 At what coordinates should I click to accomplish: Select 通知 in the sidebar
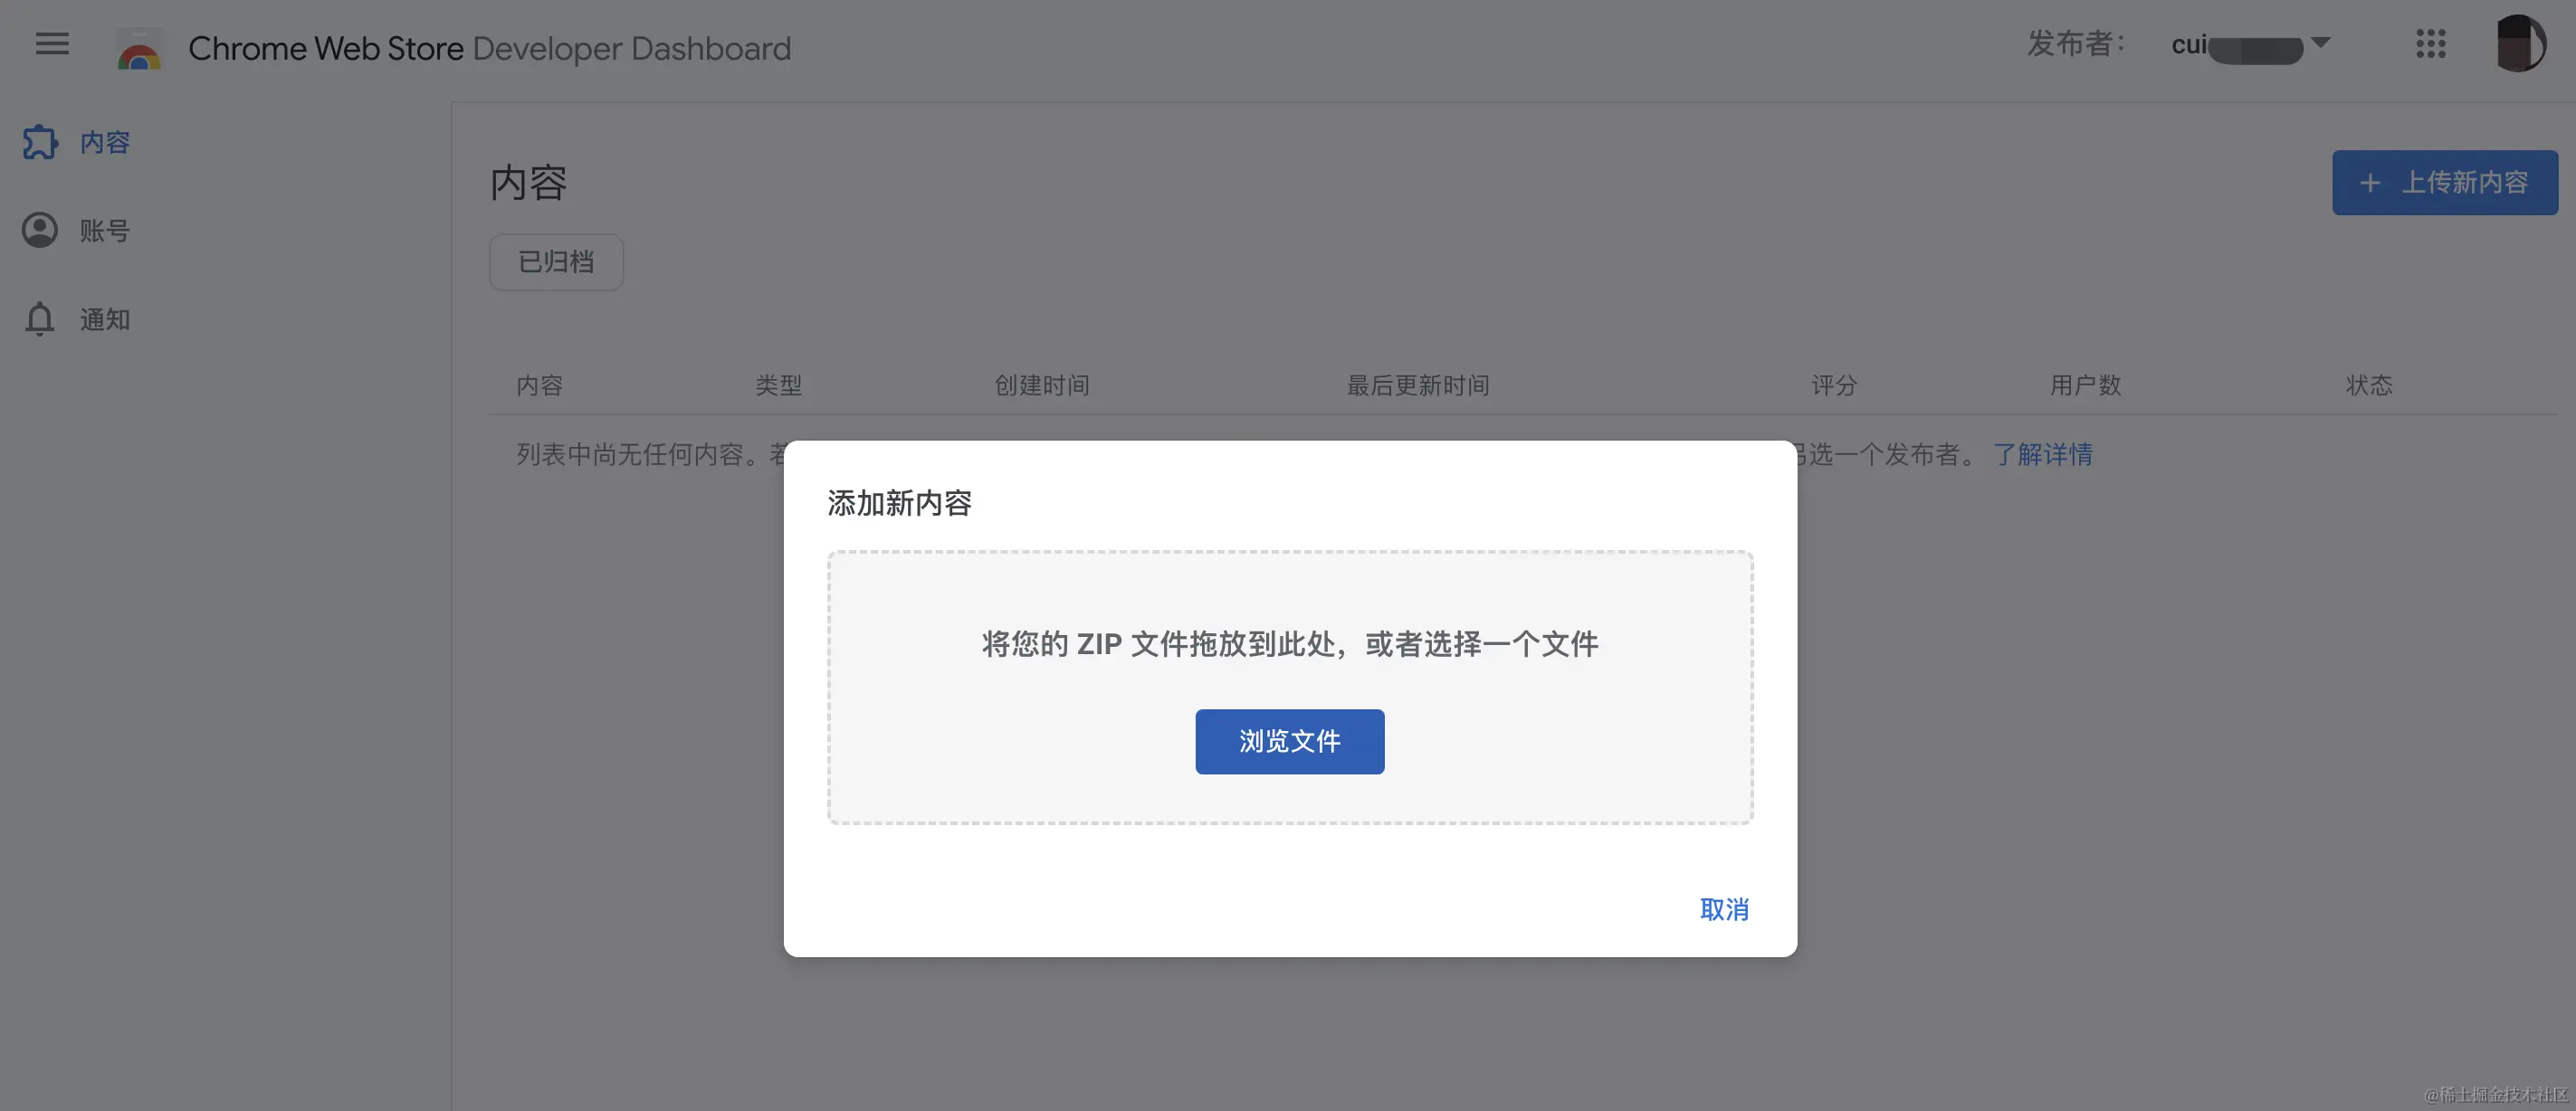pos(105,319)
